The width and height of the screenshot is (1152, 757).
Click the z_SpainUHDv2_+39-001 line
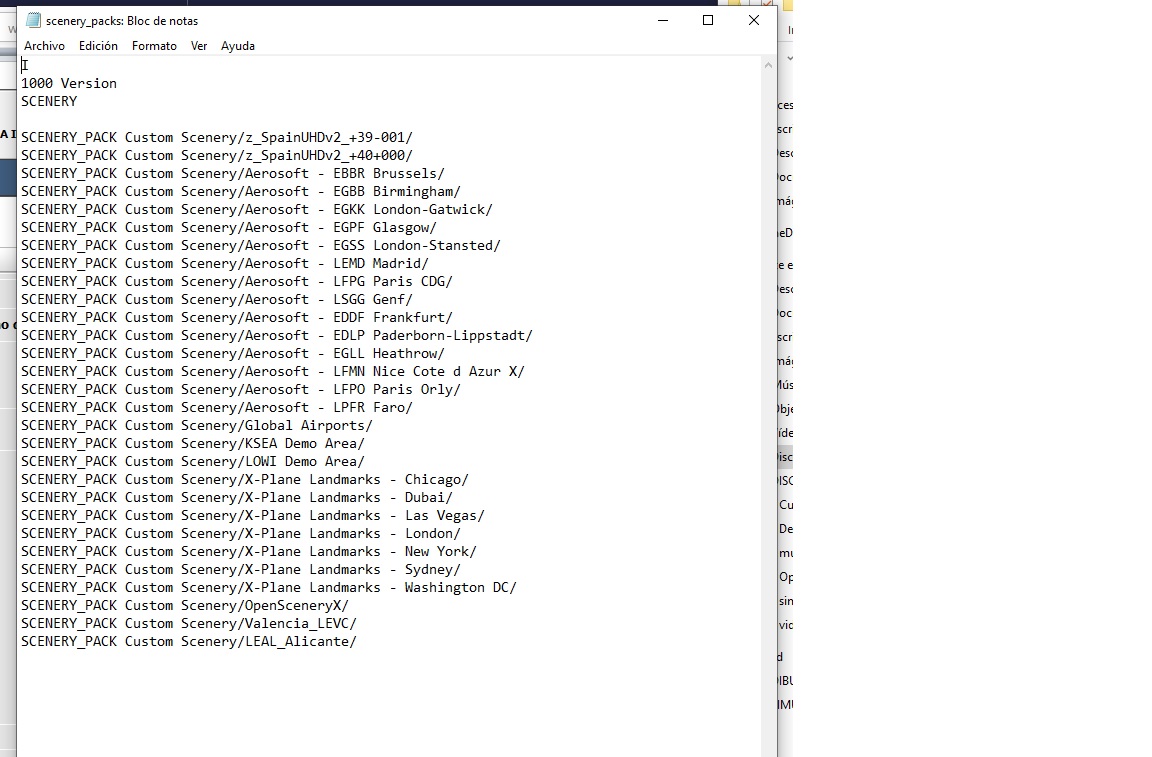pyautogui.click(x=217, y=137)
